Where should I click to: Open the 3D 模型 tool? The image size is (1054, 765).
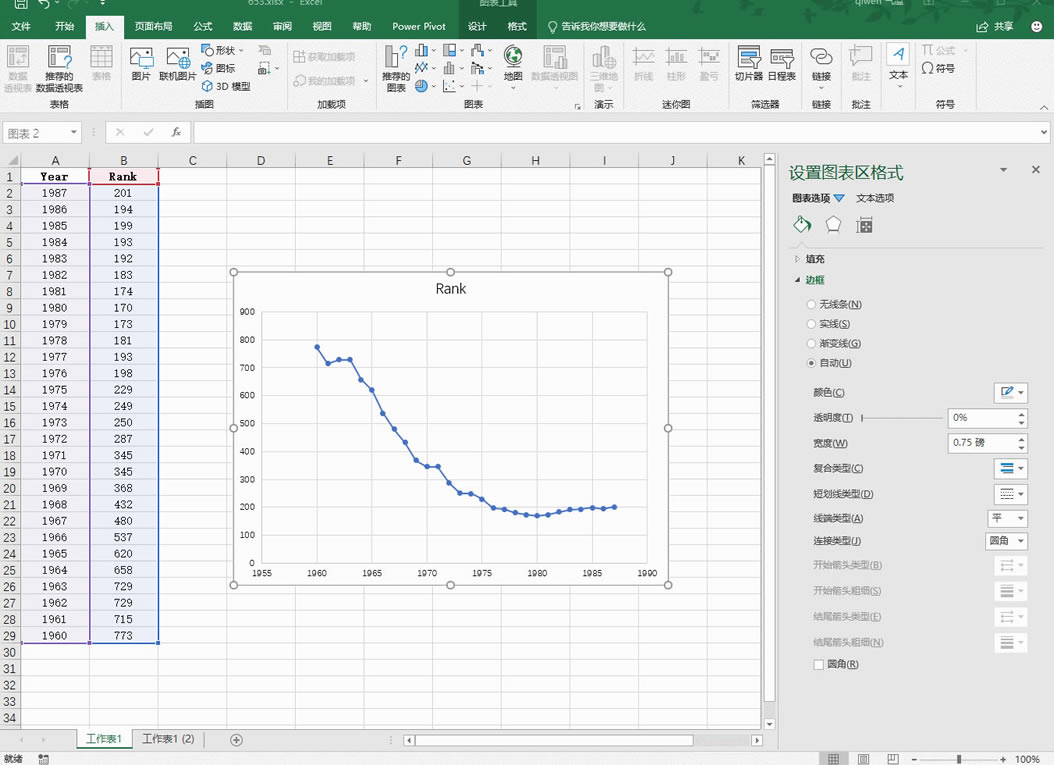(x=225, y=85)
